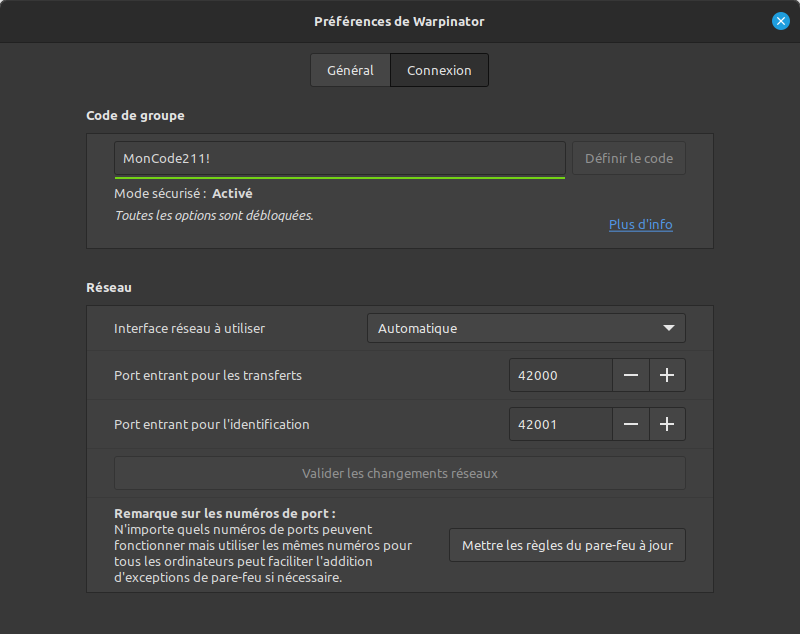This screenshot has height=634, width=800.
Task: Click the 'Port entrant pour les transferts' label
Action: (x=208, y=375)
